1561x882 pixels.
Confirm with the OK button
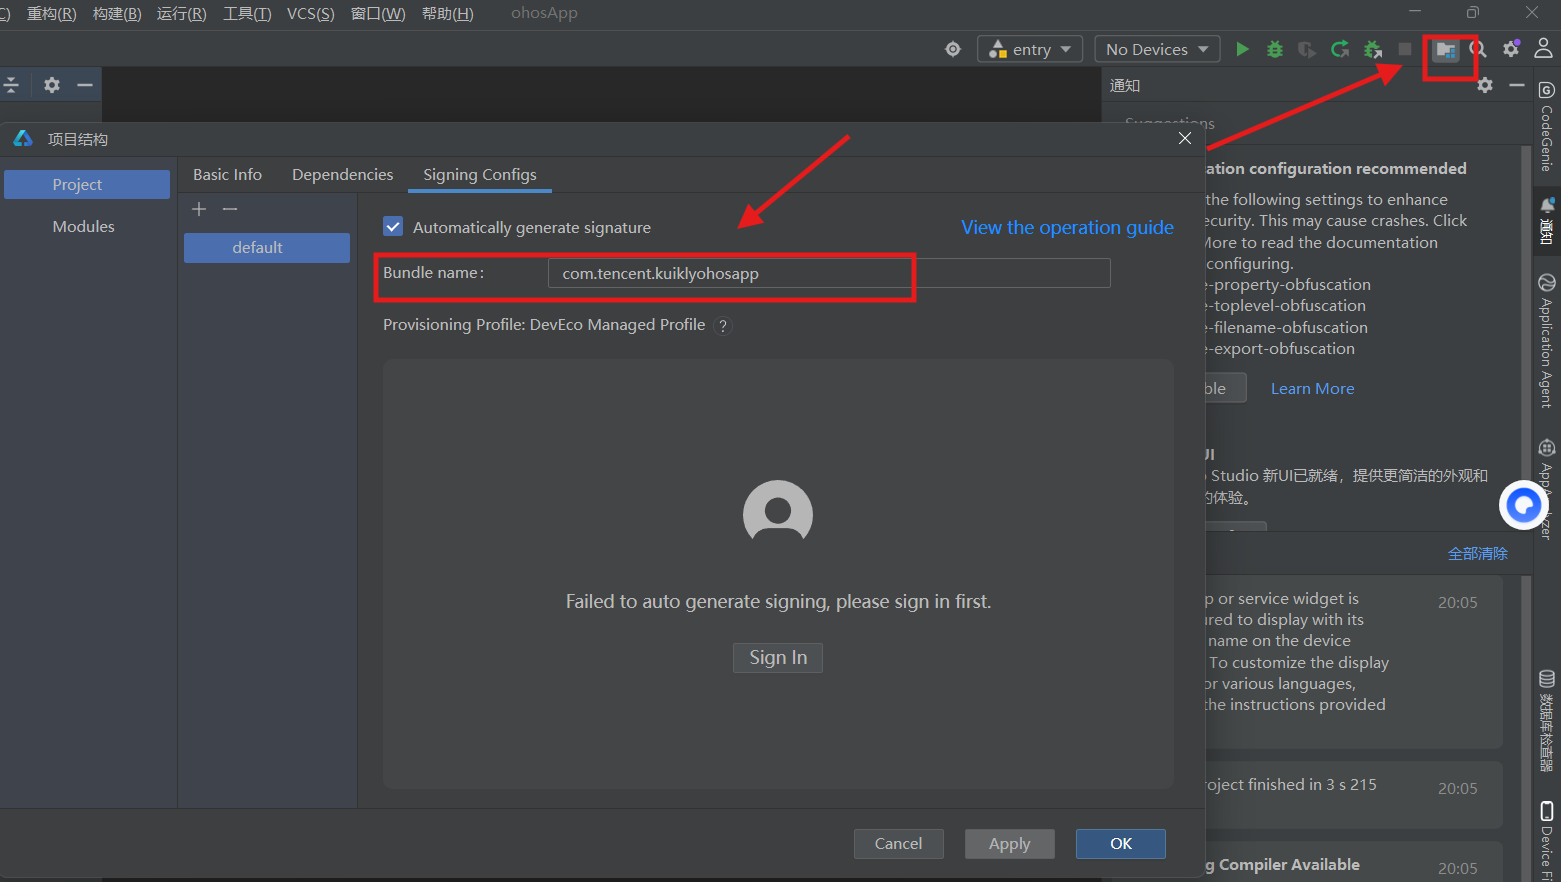pyautogui.click(x=1121, y=843)
